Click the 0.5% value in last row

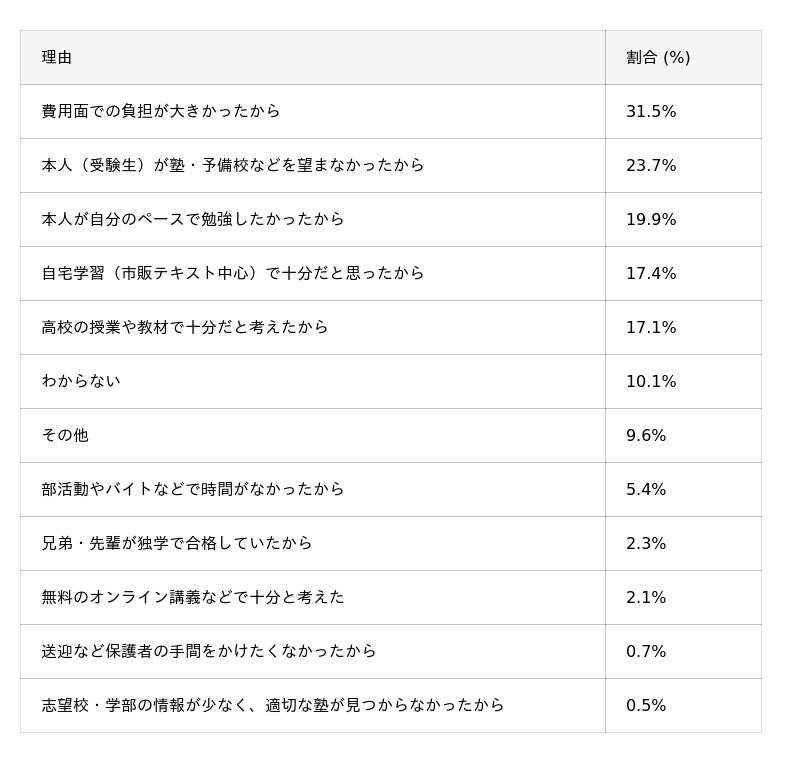pos(646,706)
